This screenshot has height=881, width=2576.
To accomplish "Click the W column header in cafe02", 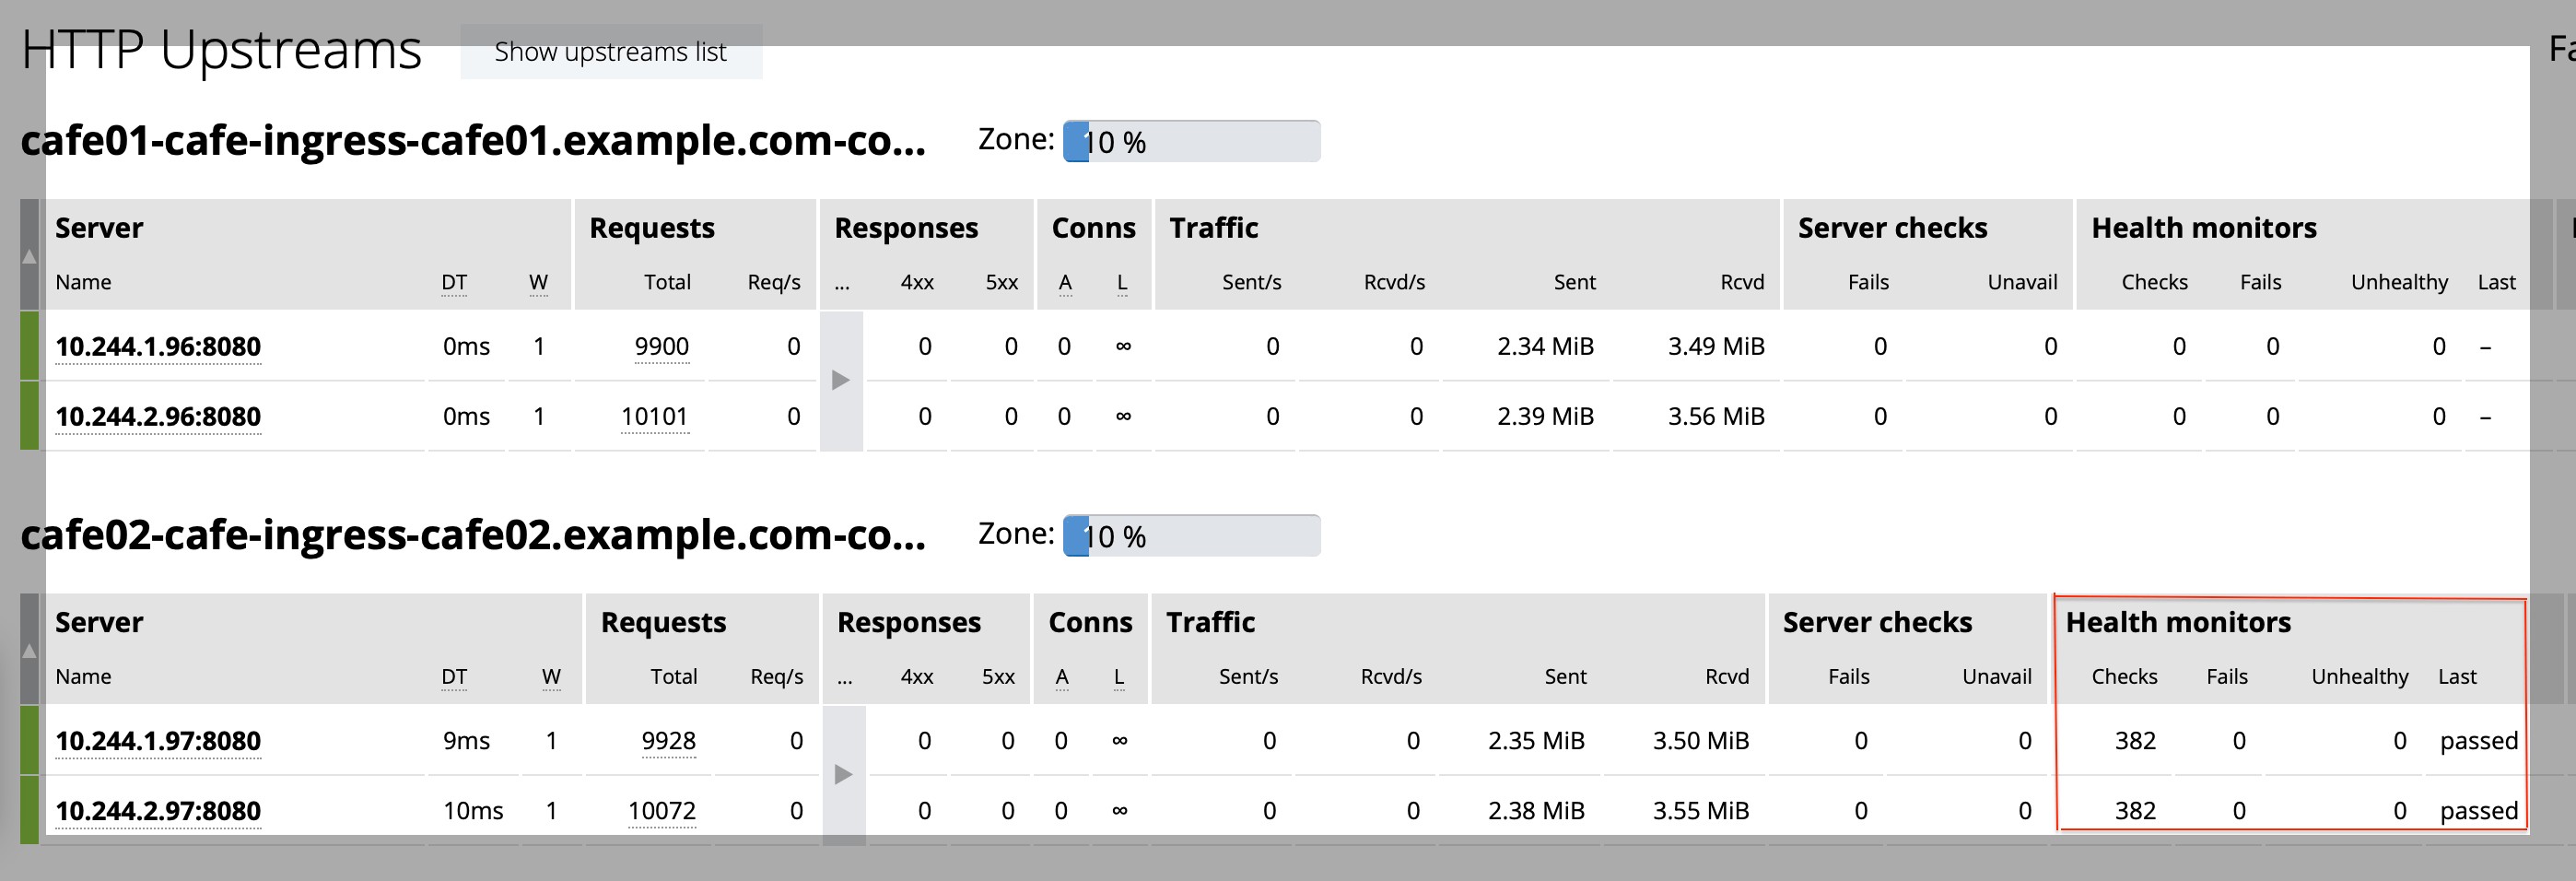I will 551,677.
